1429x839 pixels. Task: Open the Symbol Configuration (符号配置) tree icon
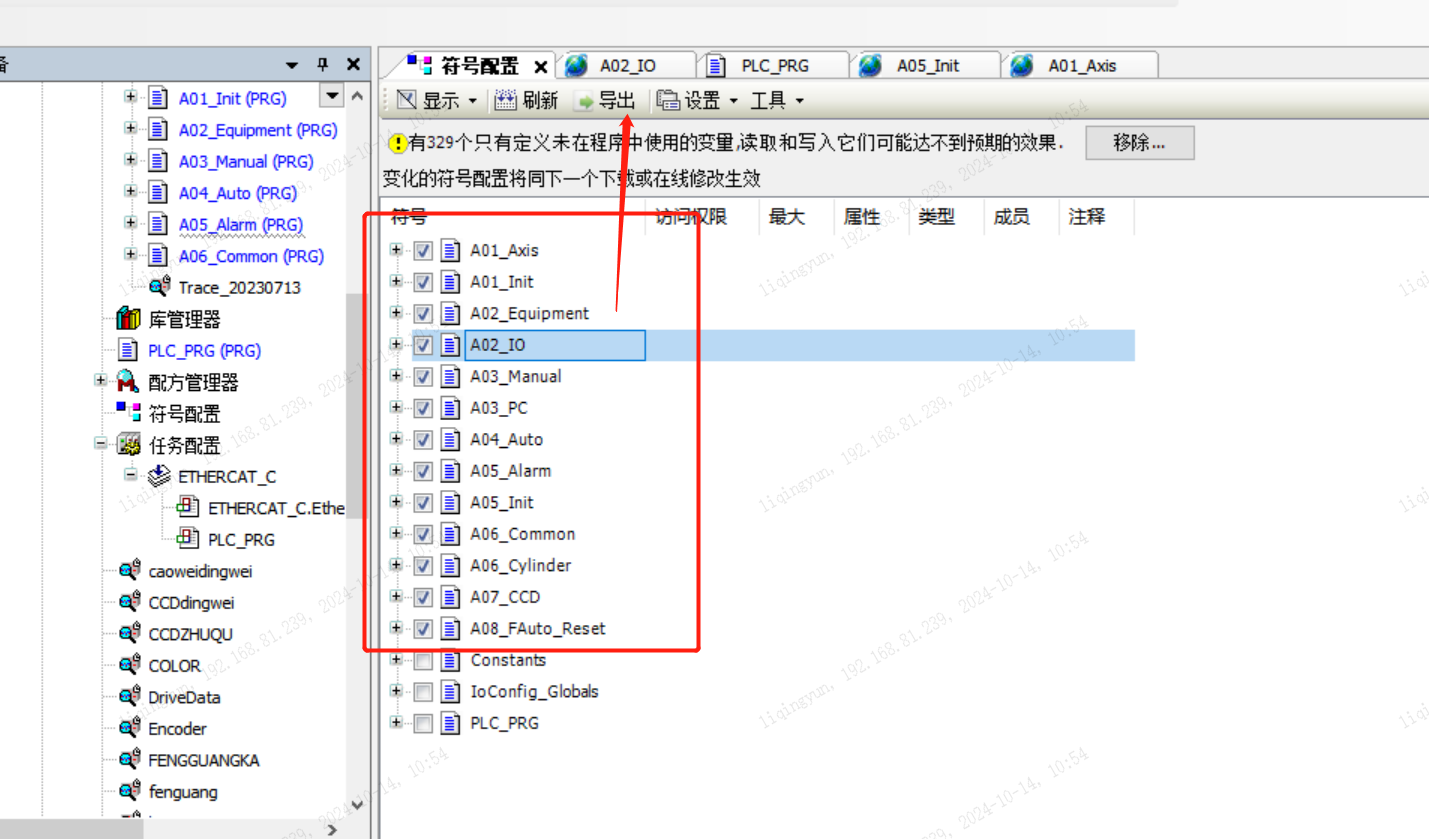pyautogui.click(x=128, y=413)
